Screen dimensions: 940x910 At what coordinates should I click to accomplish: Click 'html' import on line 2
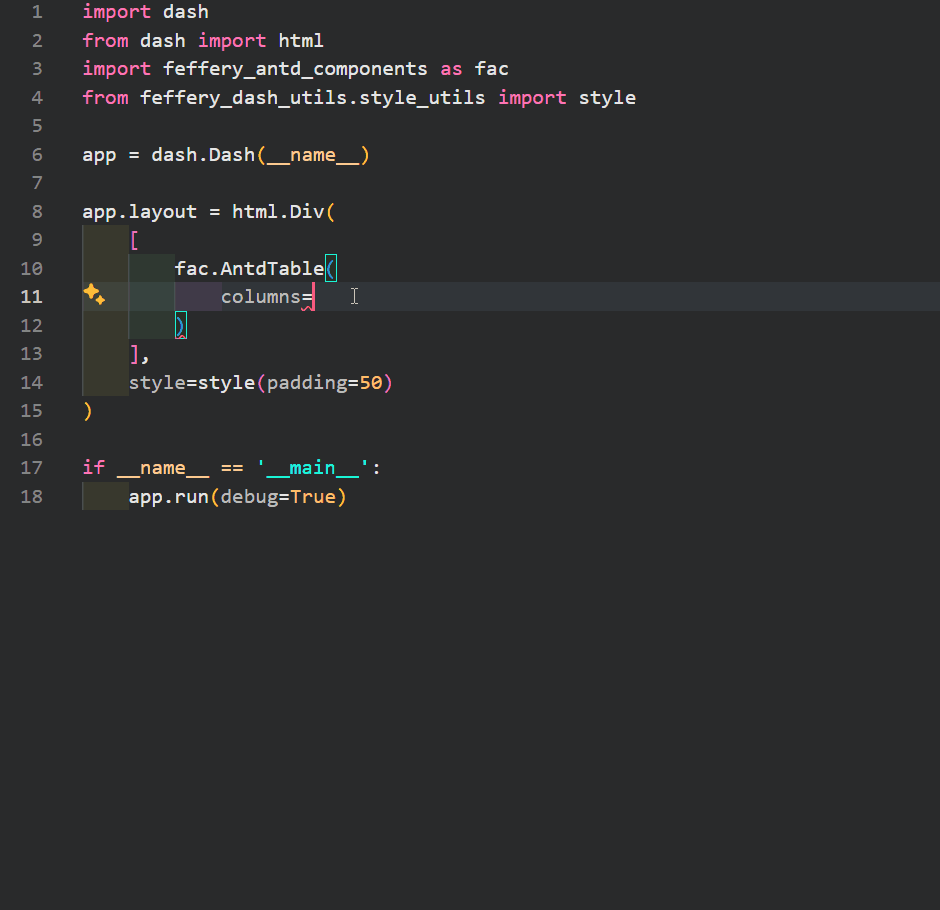[x=301, y=40]
